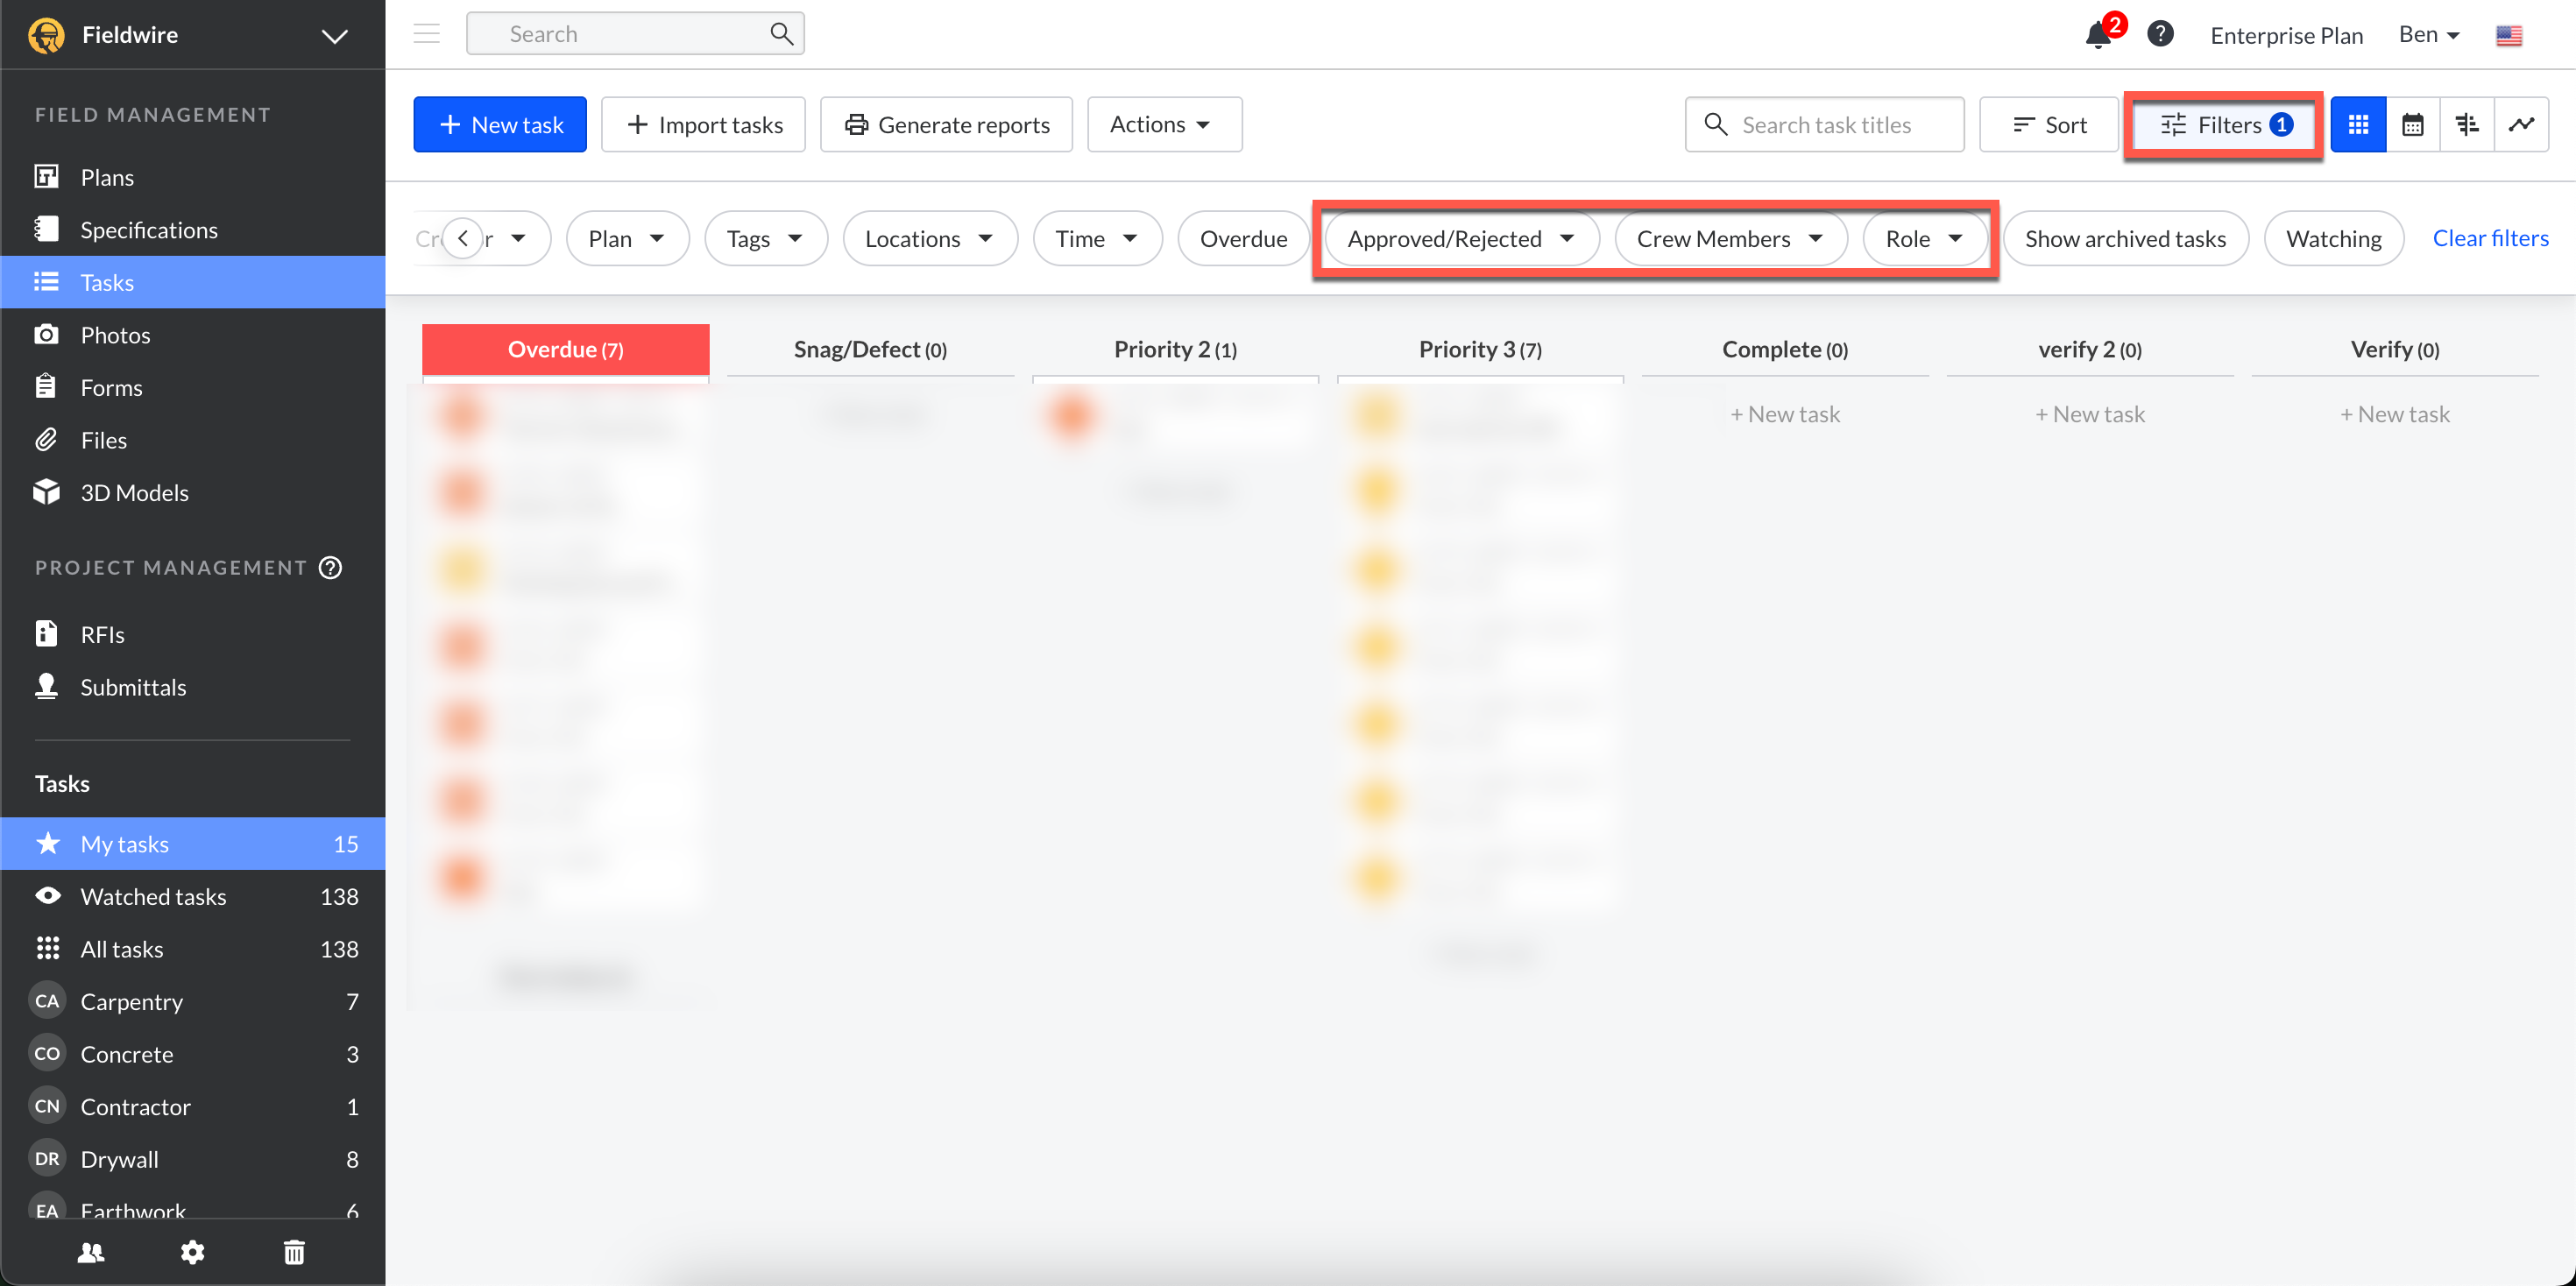Click Clear filters link
The height and width of the screenshot is (1286, 2576).
point(2490,239)
